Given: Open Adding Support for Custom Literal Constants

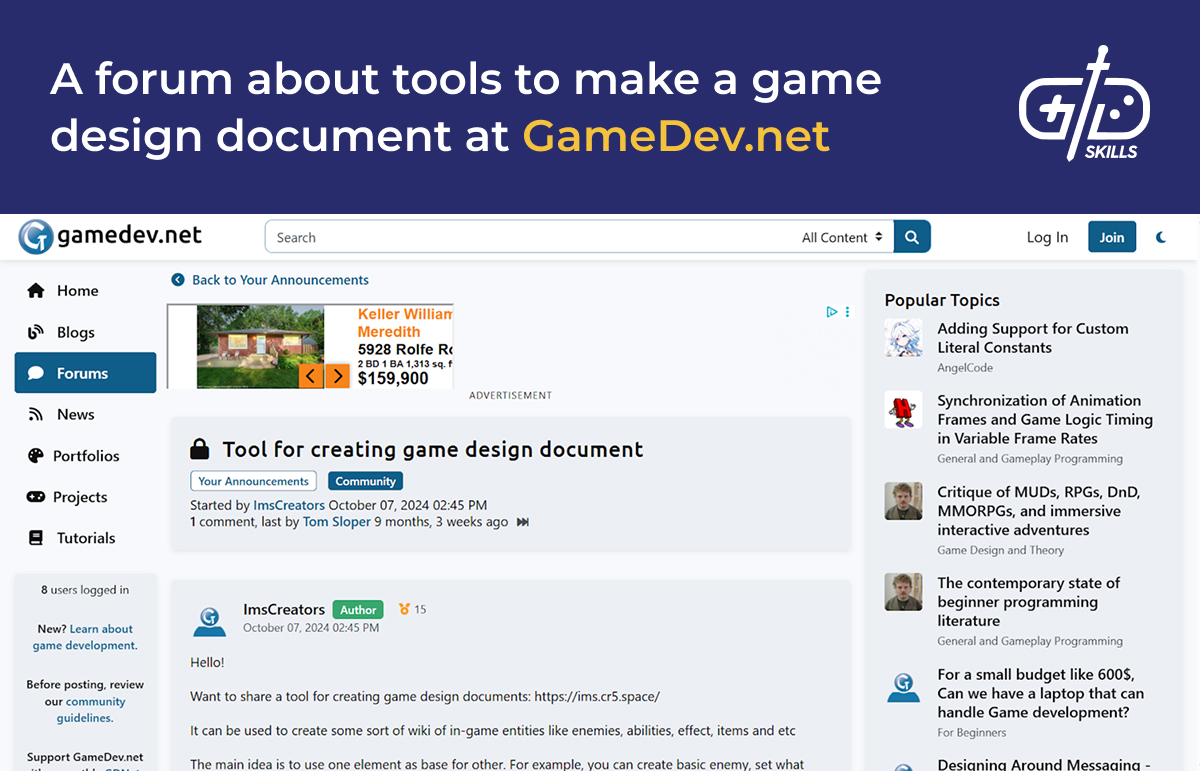Looking at the screenshot, I should click(1033, 338).
